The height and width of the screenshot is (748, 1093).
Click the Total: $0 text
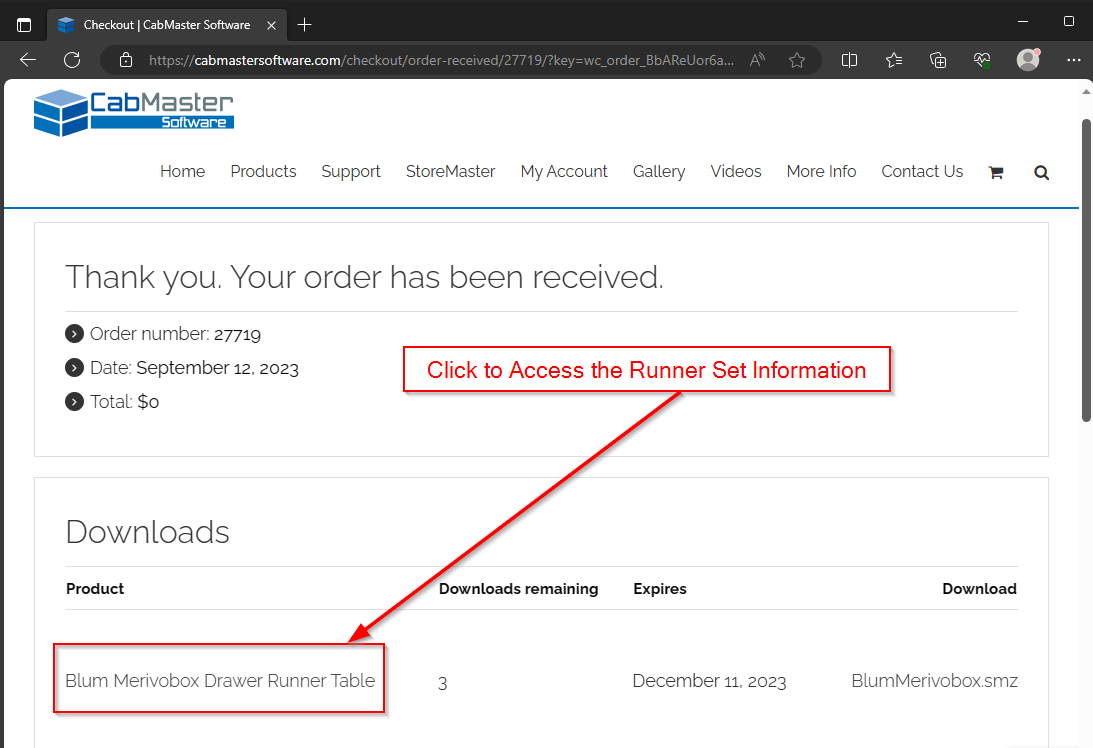[x=124, y=402]
